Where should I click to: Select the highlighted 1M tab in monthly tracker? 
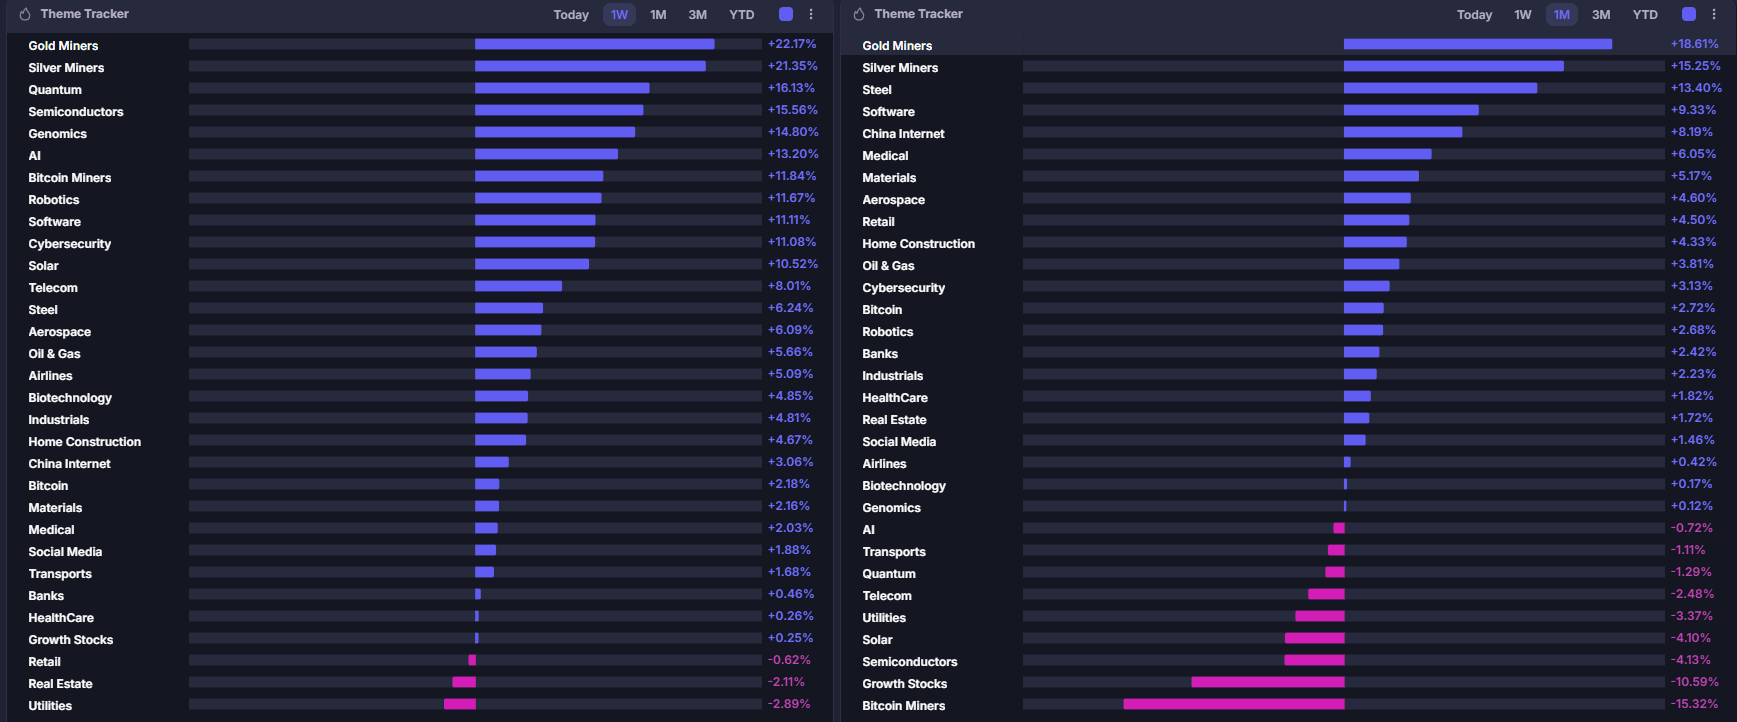click(x=1562, y=15)
